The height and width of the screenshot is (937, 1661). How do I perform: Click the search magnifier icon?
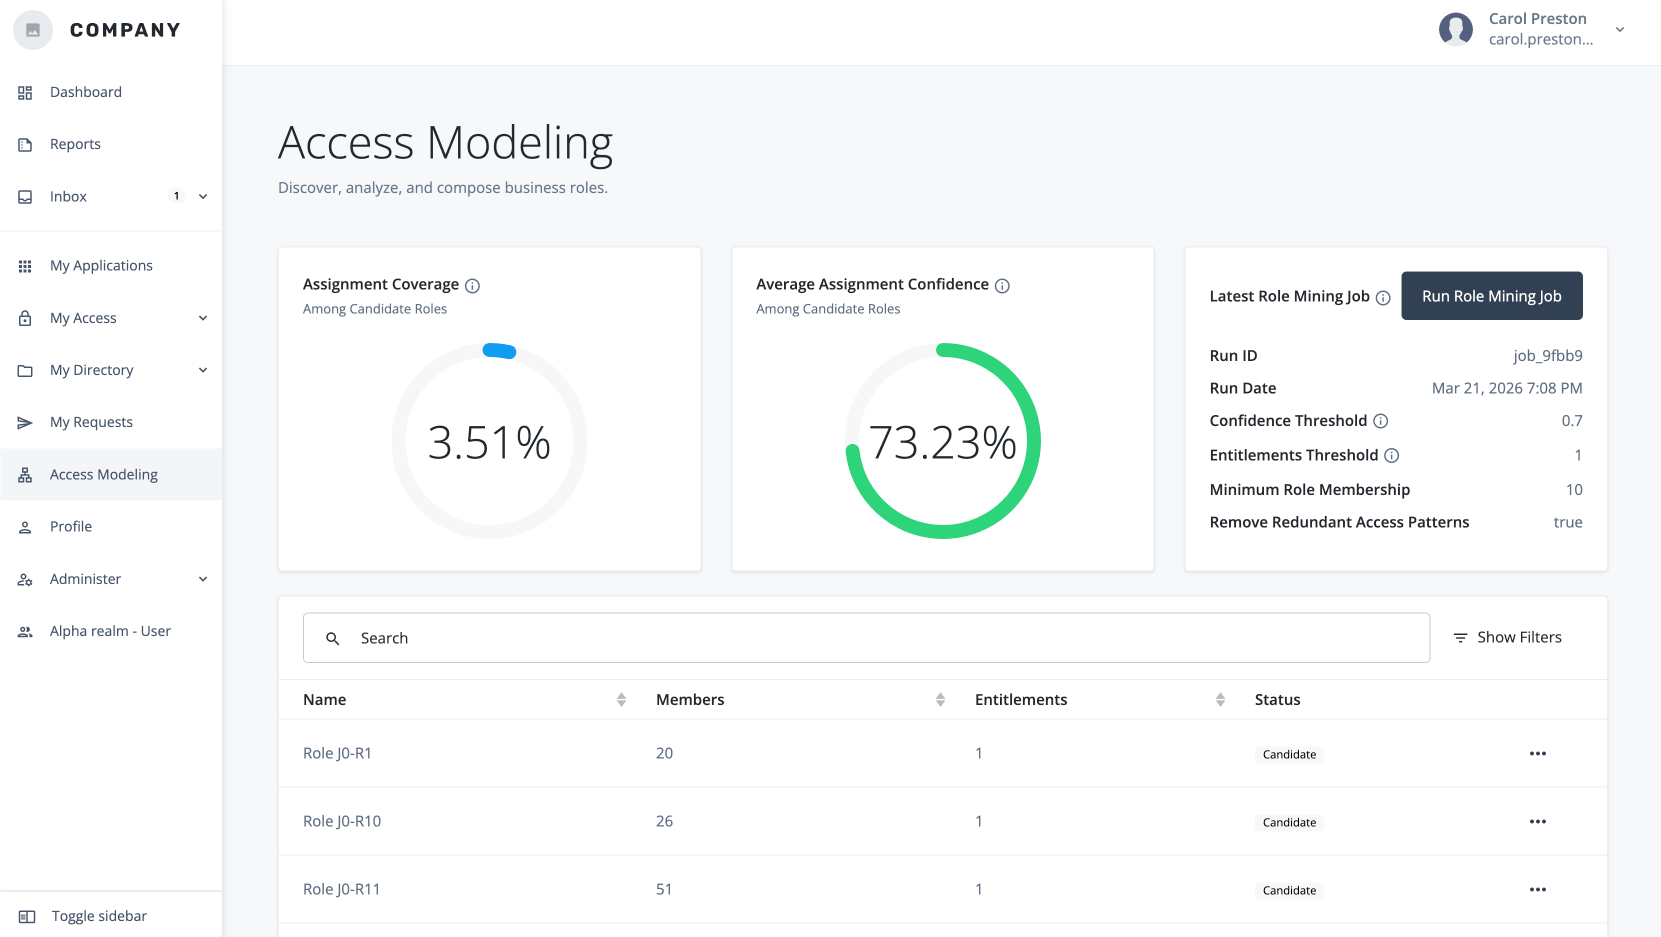[332, 638]
